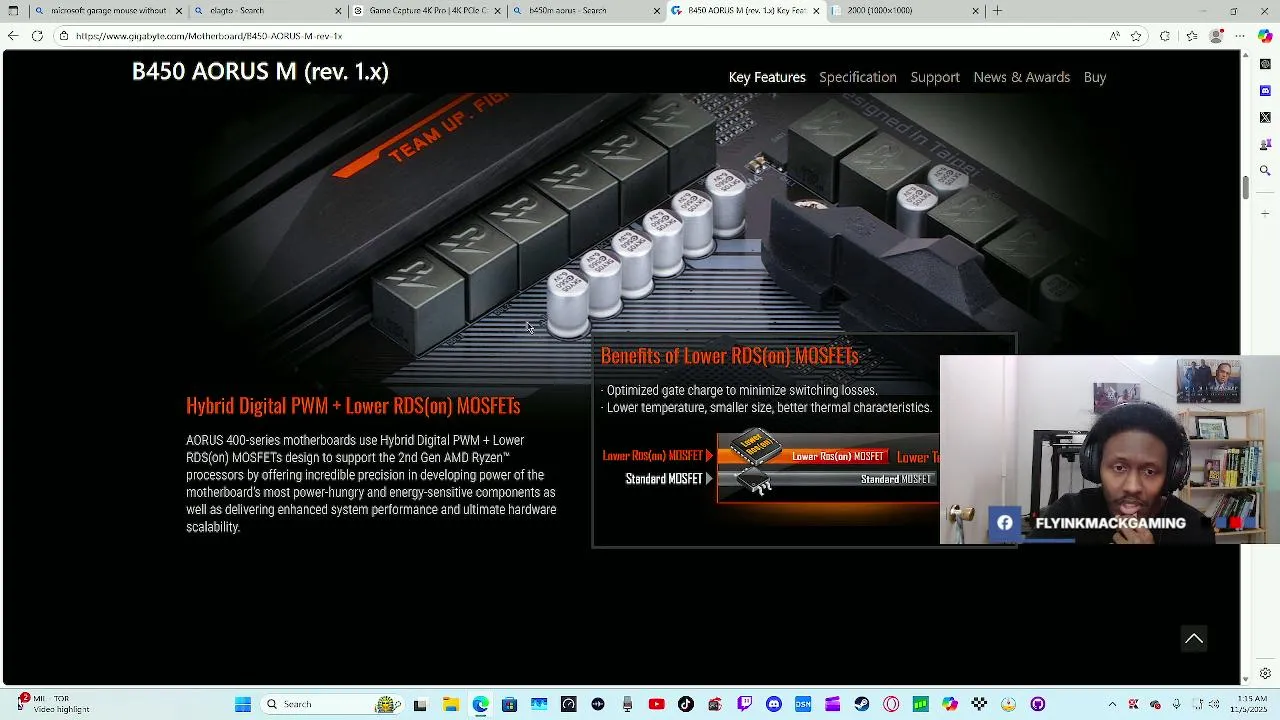Click the Facebook icon on webcam overlay
Screen dimensions: 1280x720
(1004, 523)
